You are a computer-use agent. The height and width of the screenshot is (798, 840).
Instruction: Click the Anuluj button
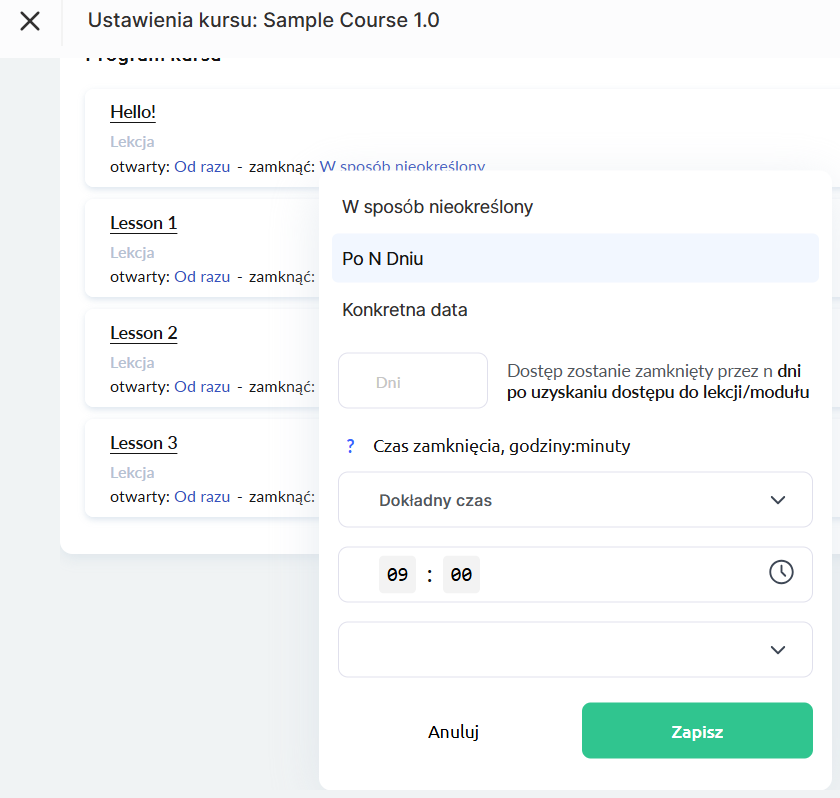point(453,731)
